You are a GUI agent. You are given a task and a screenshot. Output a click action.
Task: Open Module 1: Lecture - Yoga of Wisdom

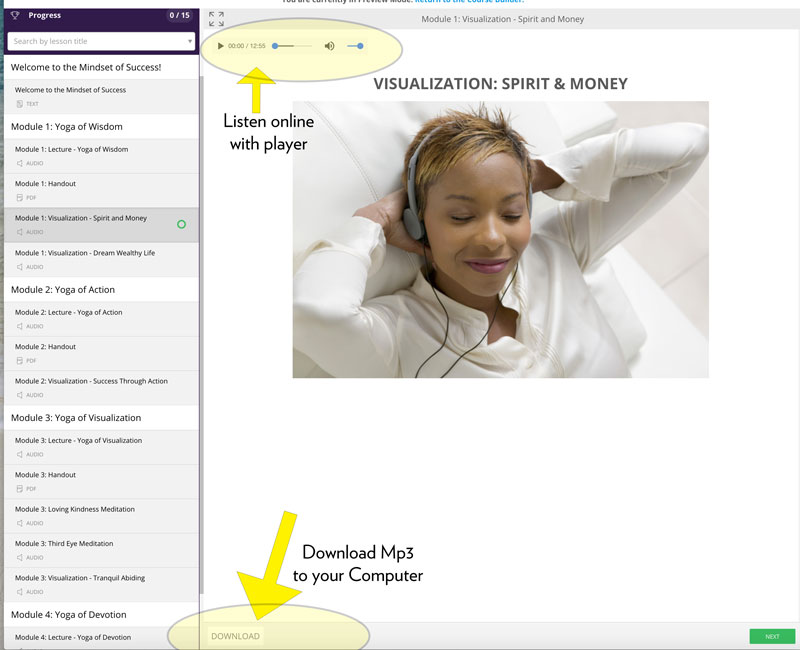[101, 156]
